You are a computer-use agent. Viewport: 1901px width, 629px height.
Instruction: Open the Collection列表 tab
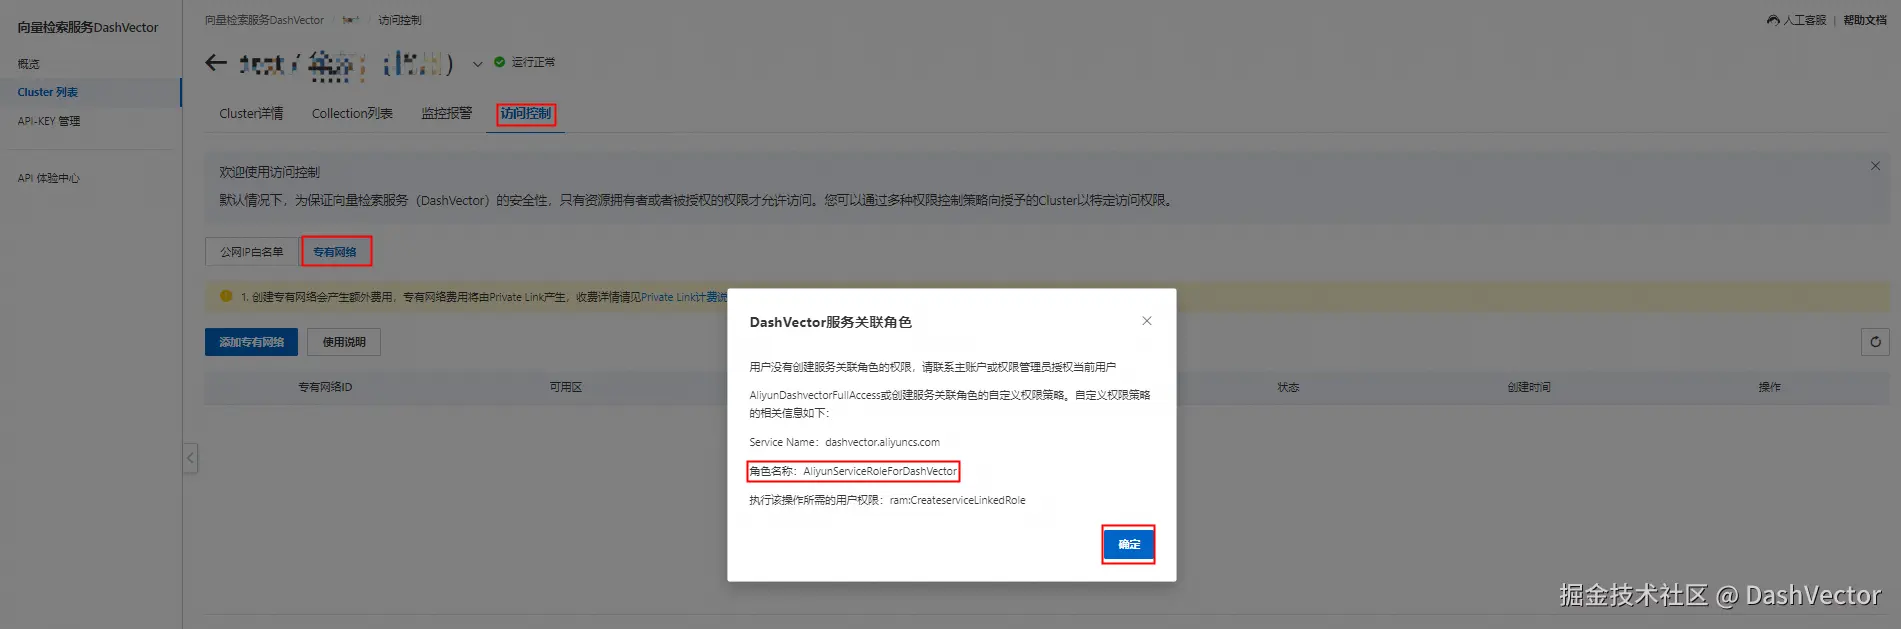click(352, 114)
